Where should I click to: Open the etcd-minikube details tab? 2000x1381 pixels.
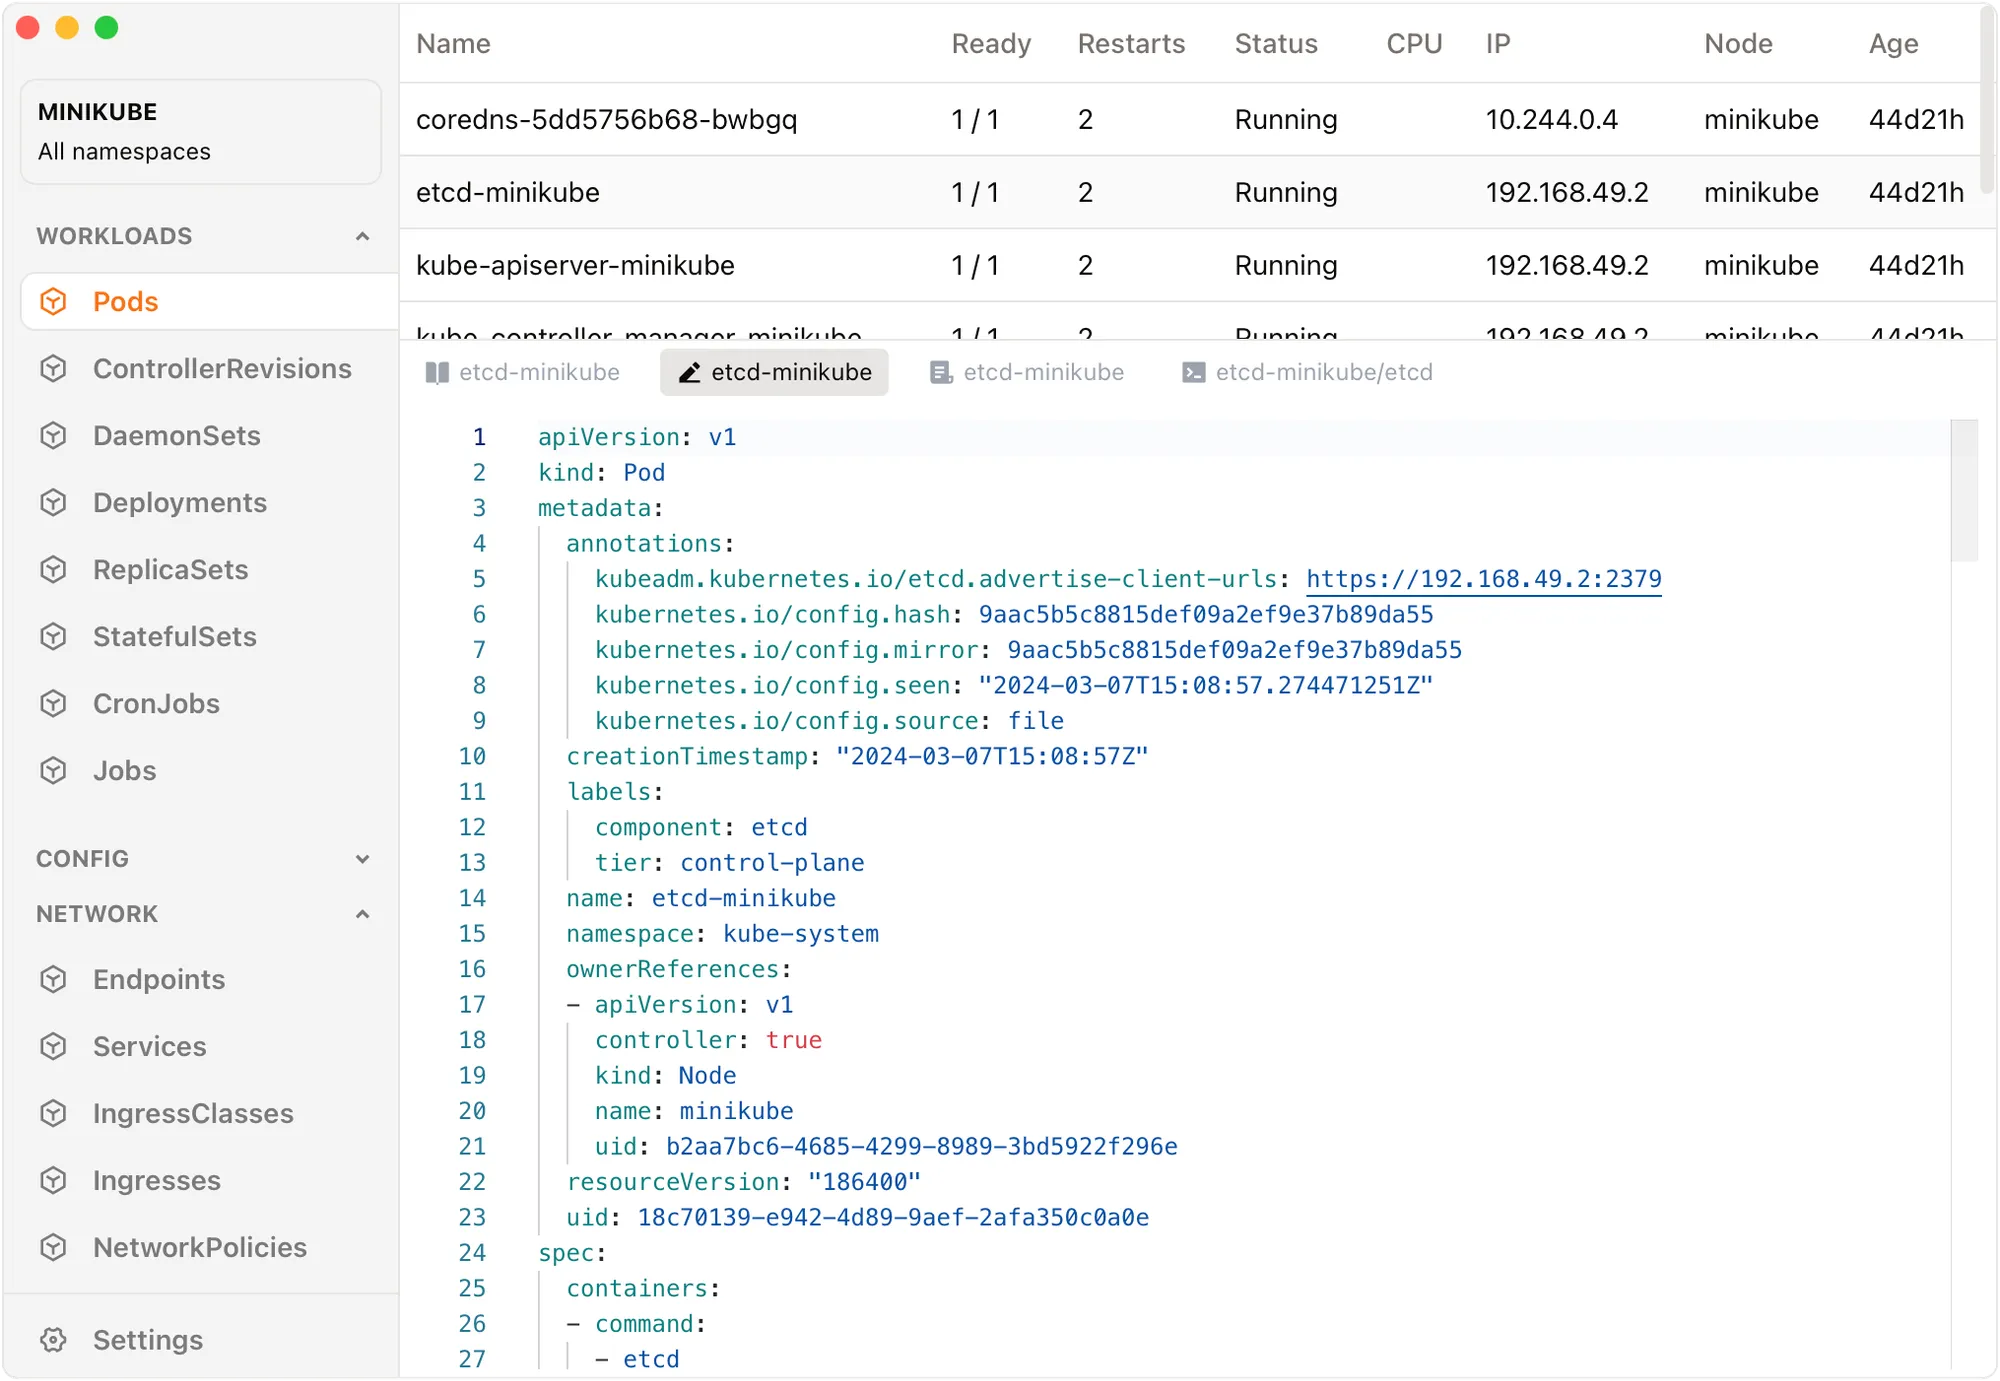[x=523, y=373]
